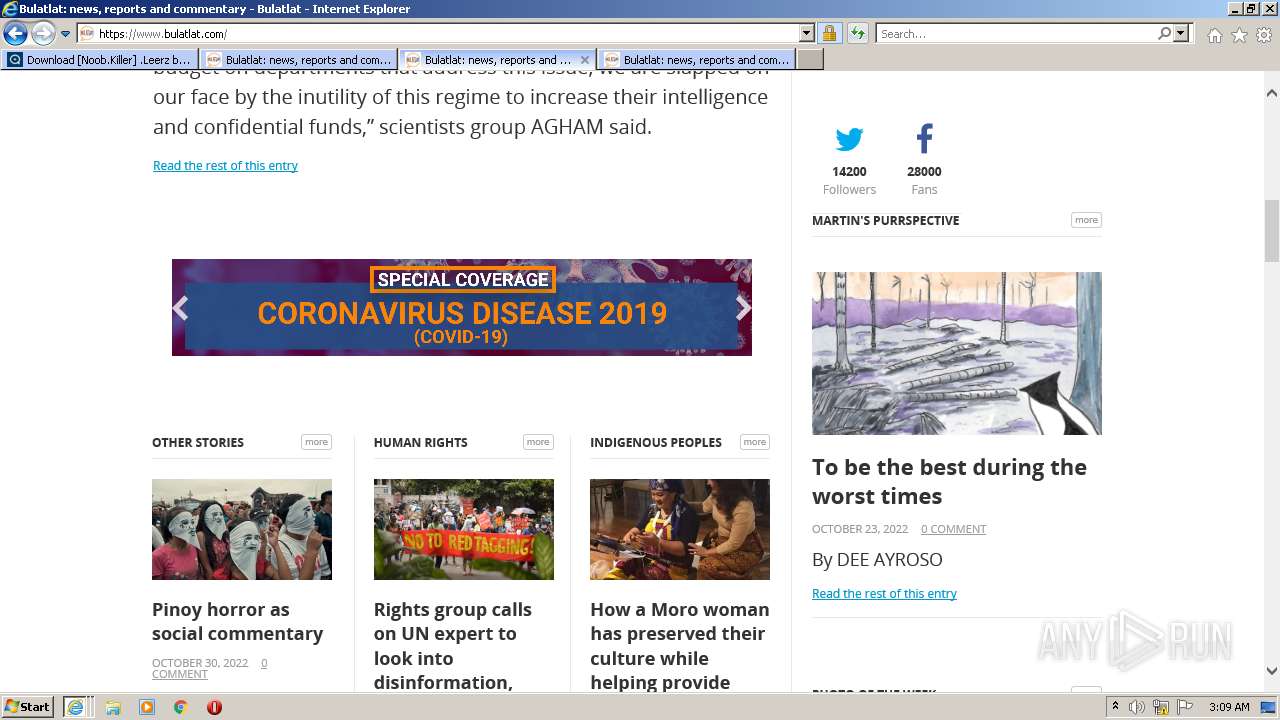Screen dimensions: 1280x720
Task: Click the vertical scrollbar thumb
Action: tap(1272, 230)
